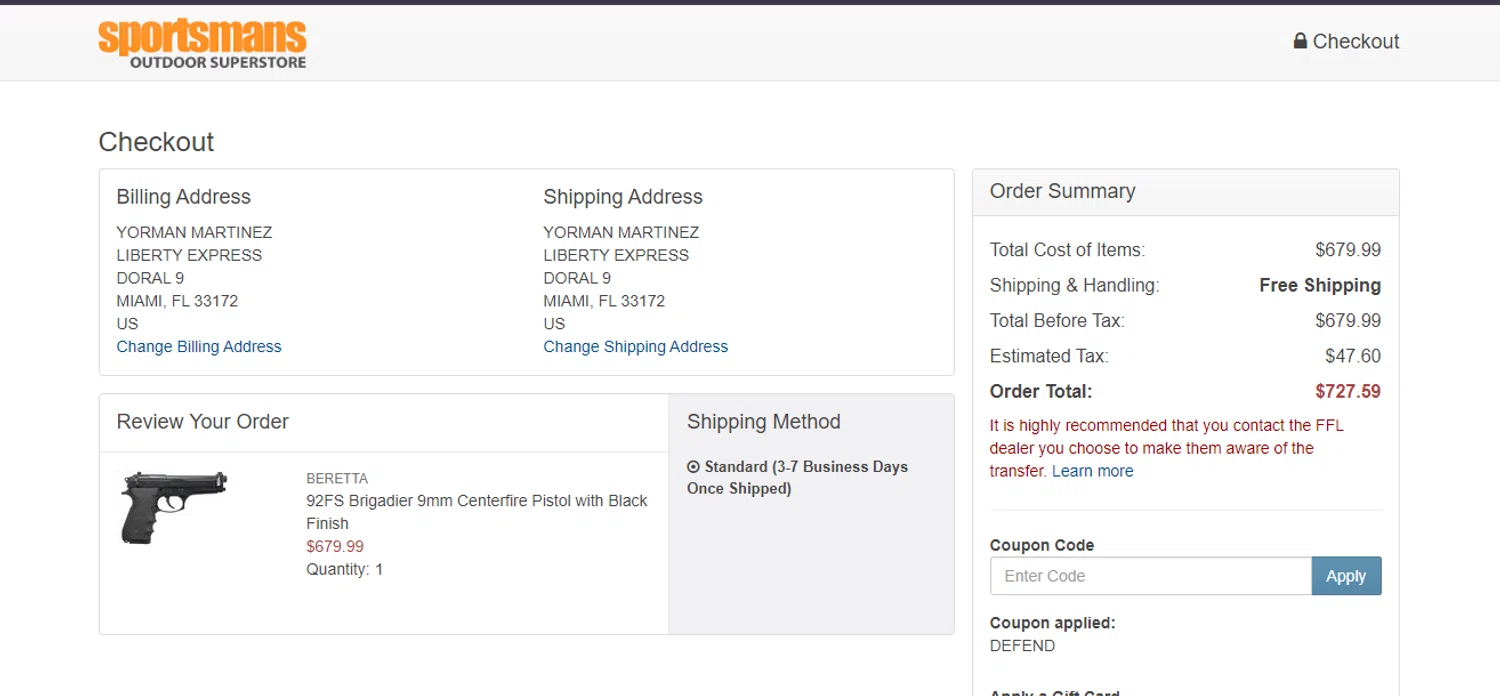Screen dimensions: 1500x696
Task: Click the $679.99 item price in order review
Action: tap(335, 547)
